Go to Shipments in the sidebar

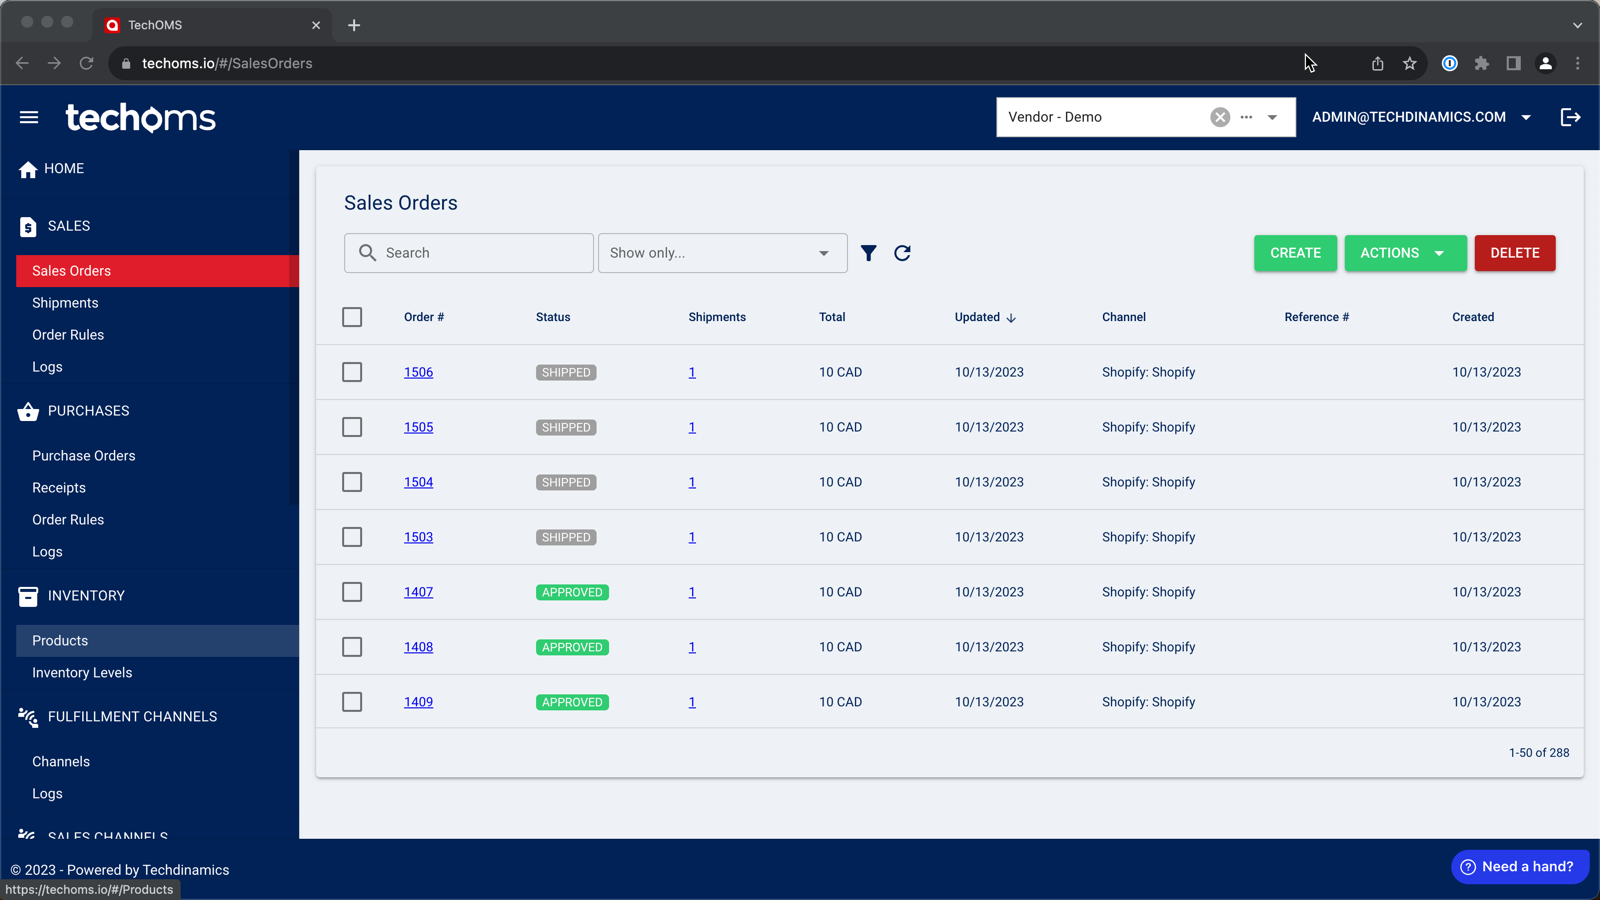65,303
